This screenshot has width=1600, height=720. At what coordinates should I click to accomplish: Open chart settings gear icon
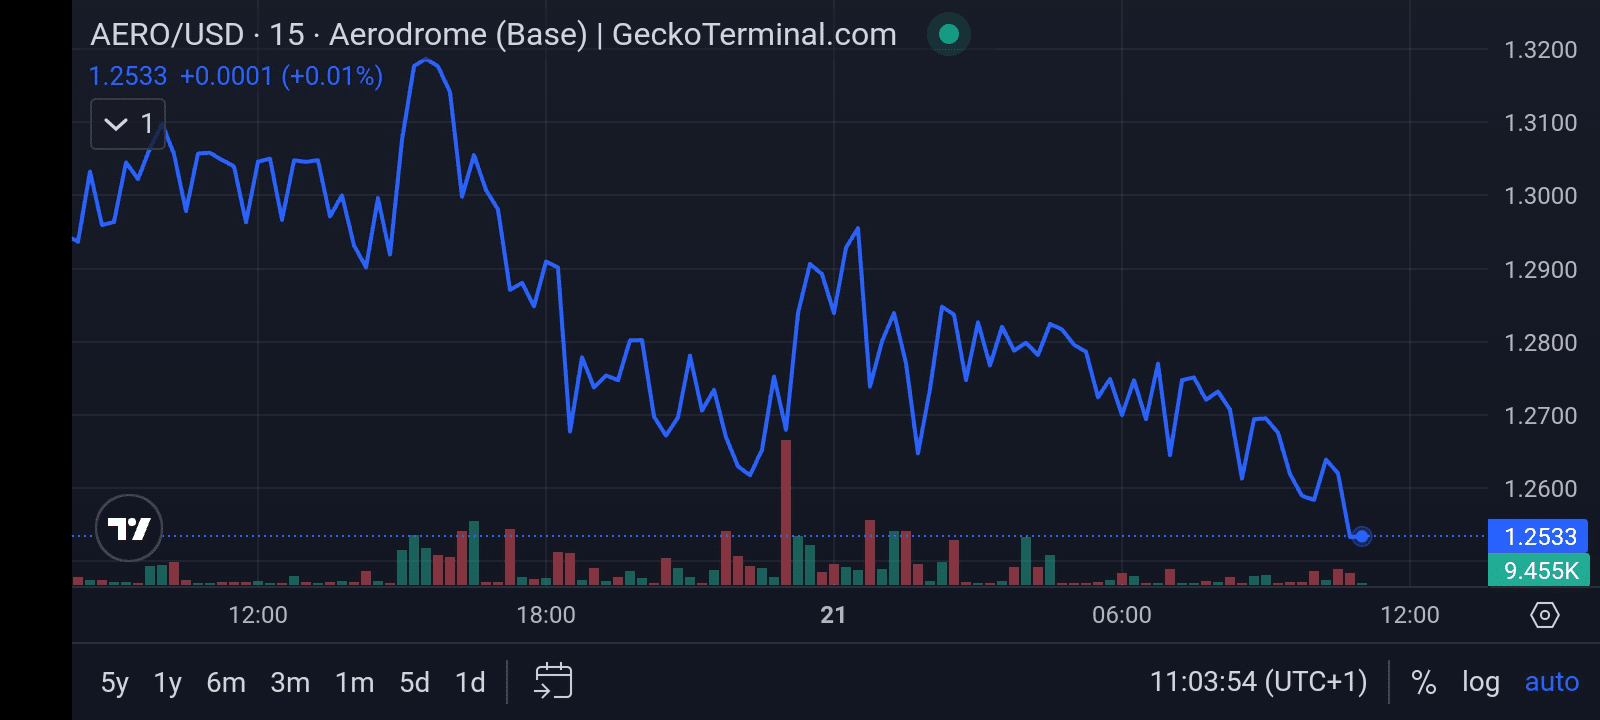click(x=1545, y=615)
